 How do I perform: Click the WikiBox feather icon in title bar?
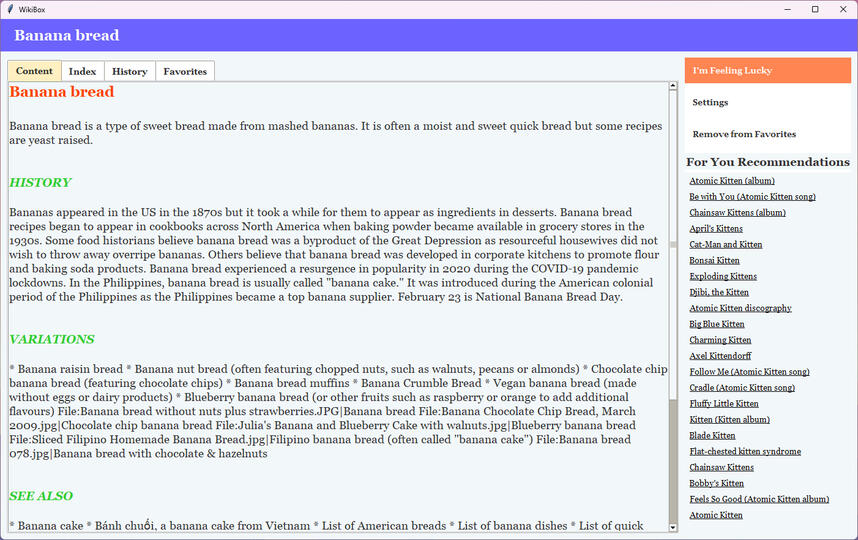[x=10, y=9]
